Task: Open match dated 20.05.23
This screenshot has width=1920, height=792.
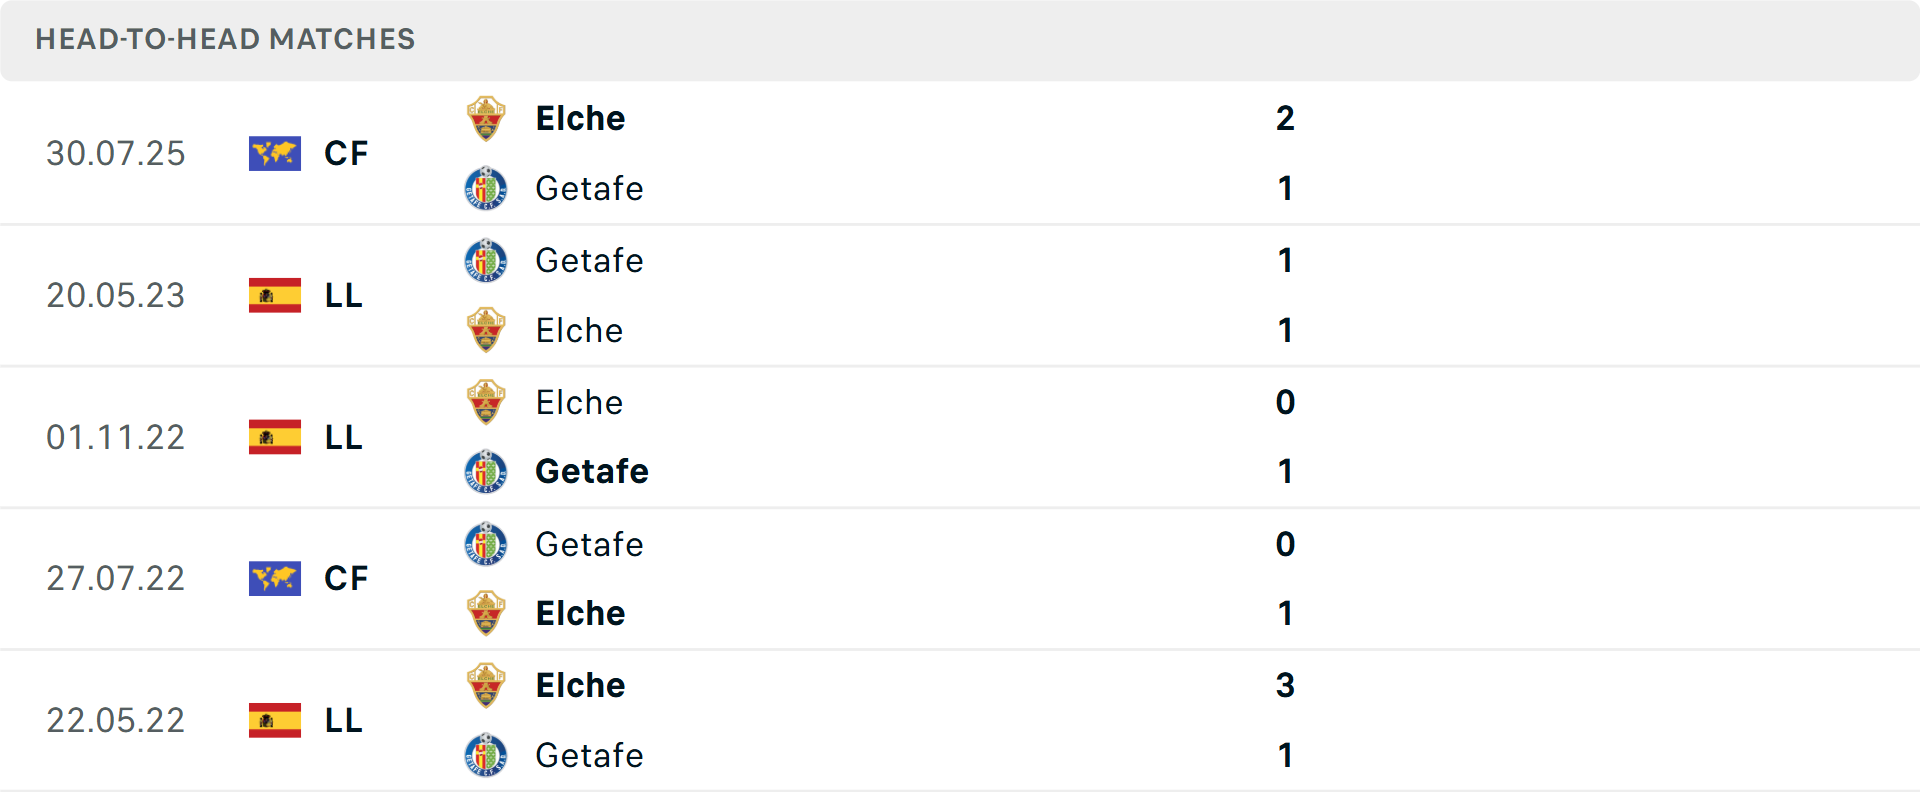Action: 116,296
